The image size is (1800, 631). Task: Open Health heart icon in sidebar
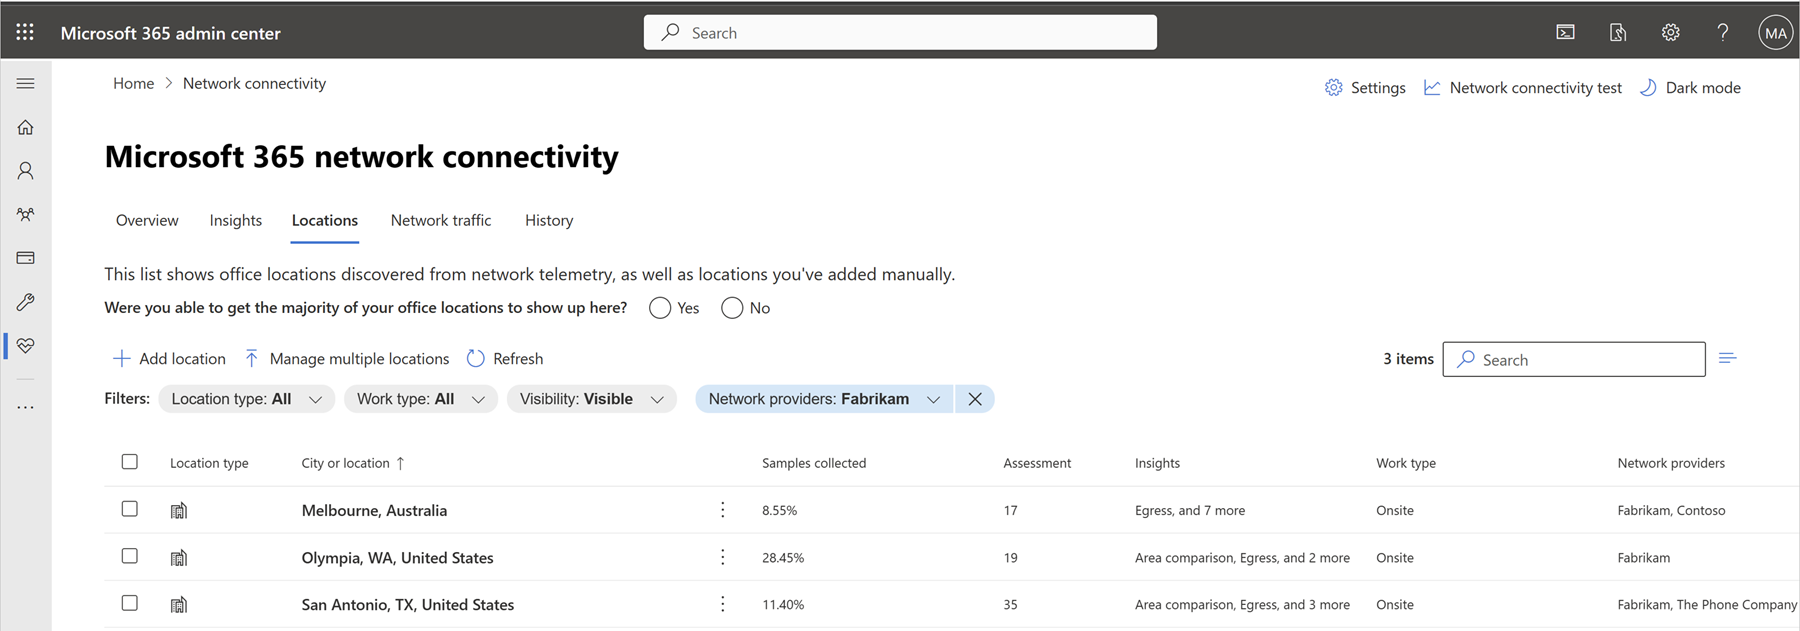pos(25,346)
